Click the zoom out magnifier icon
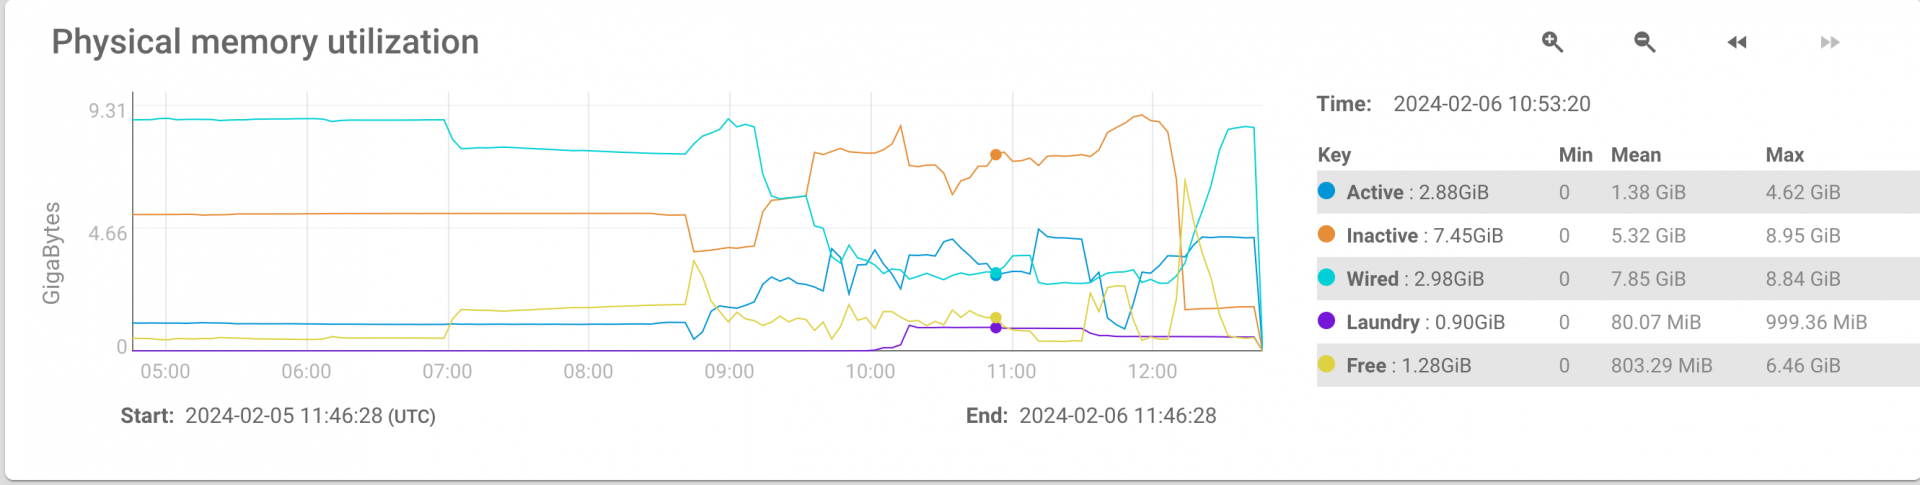The image size is (1920, 485). [x=1644, y=41]
